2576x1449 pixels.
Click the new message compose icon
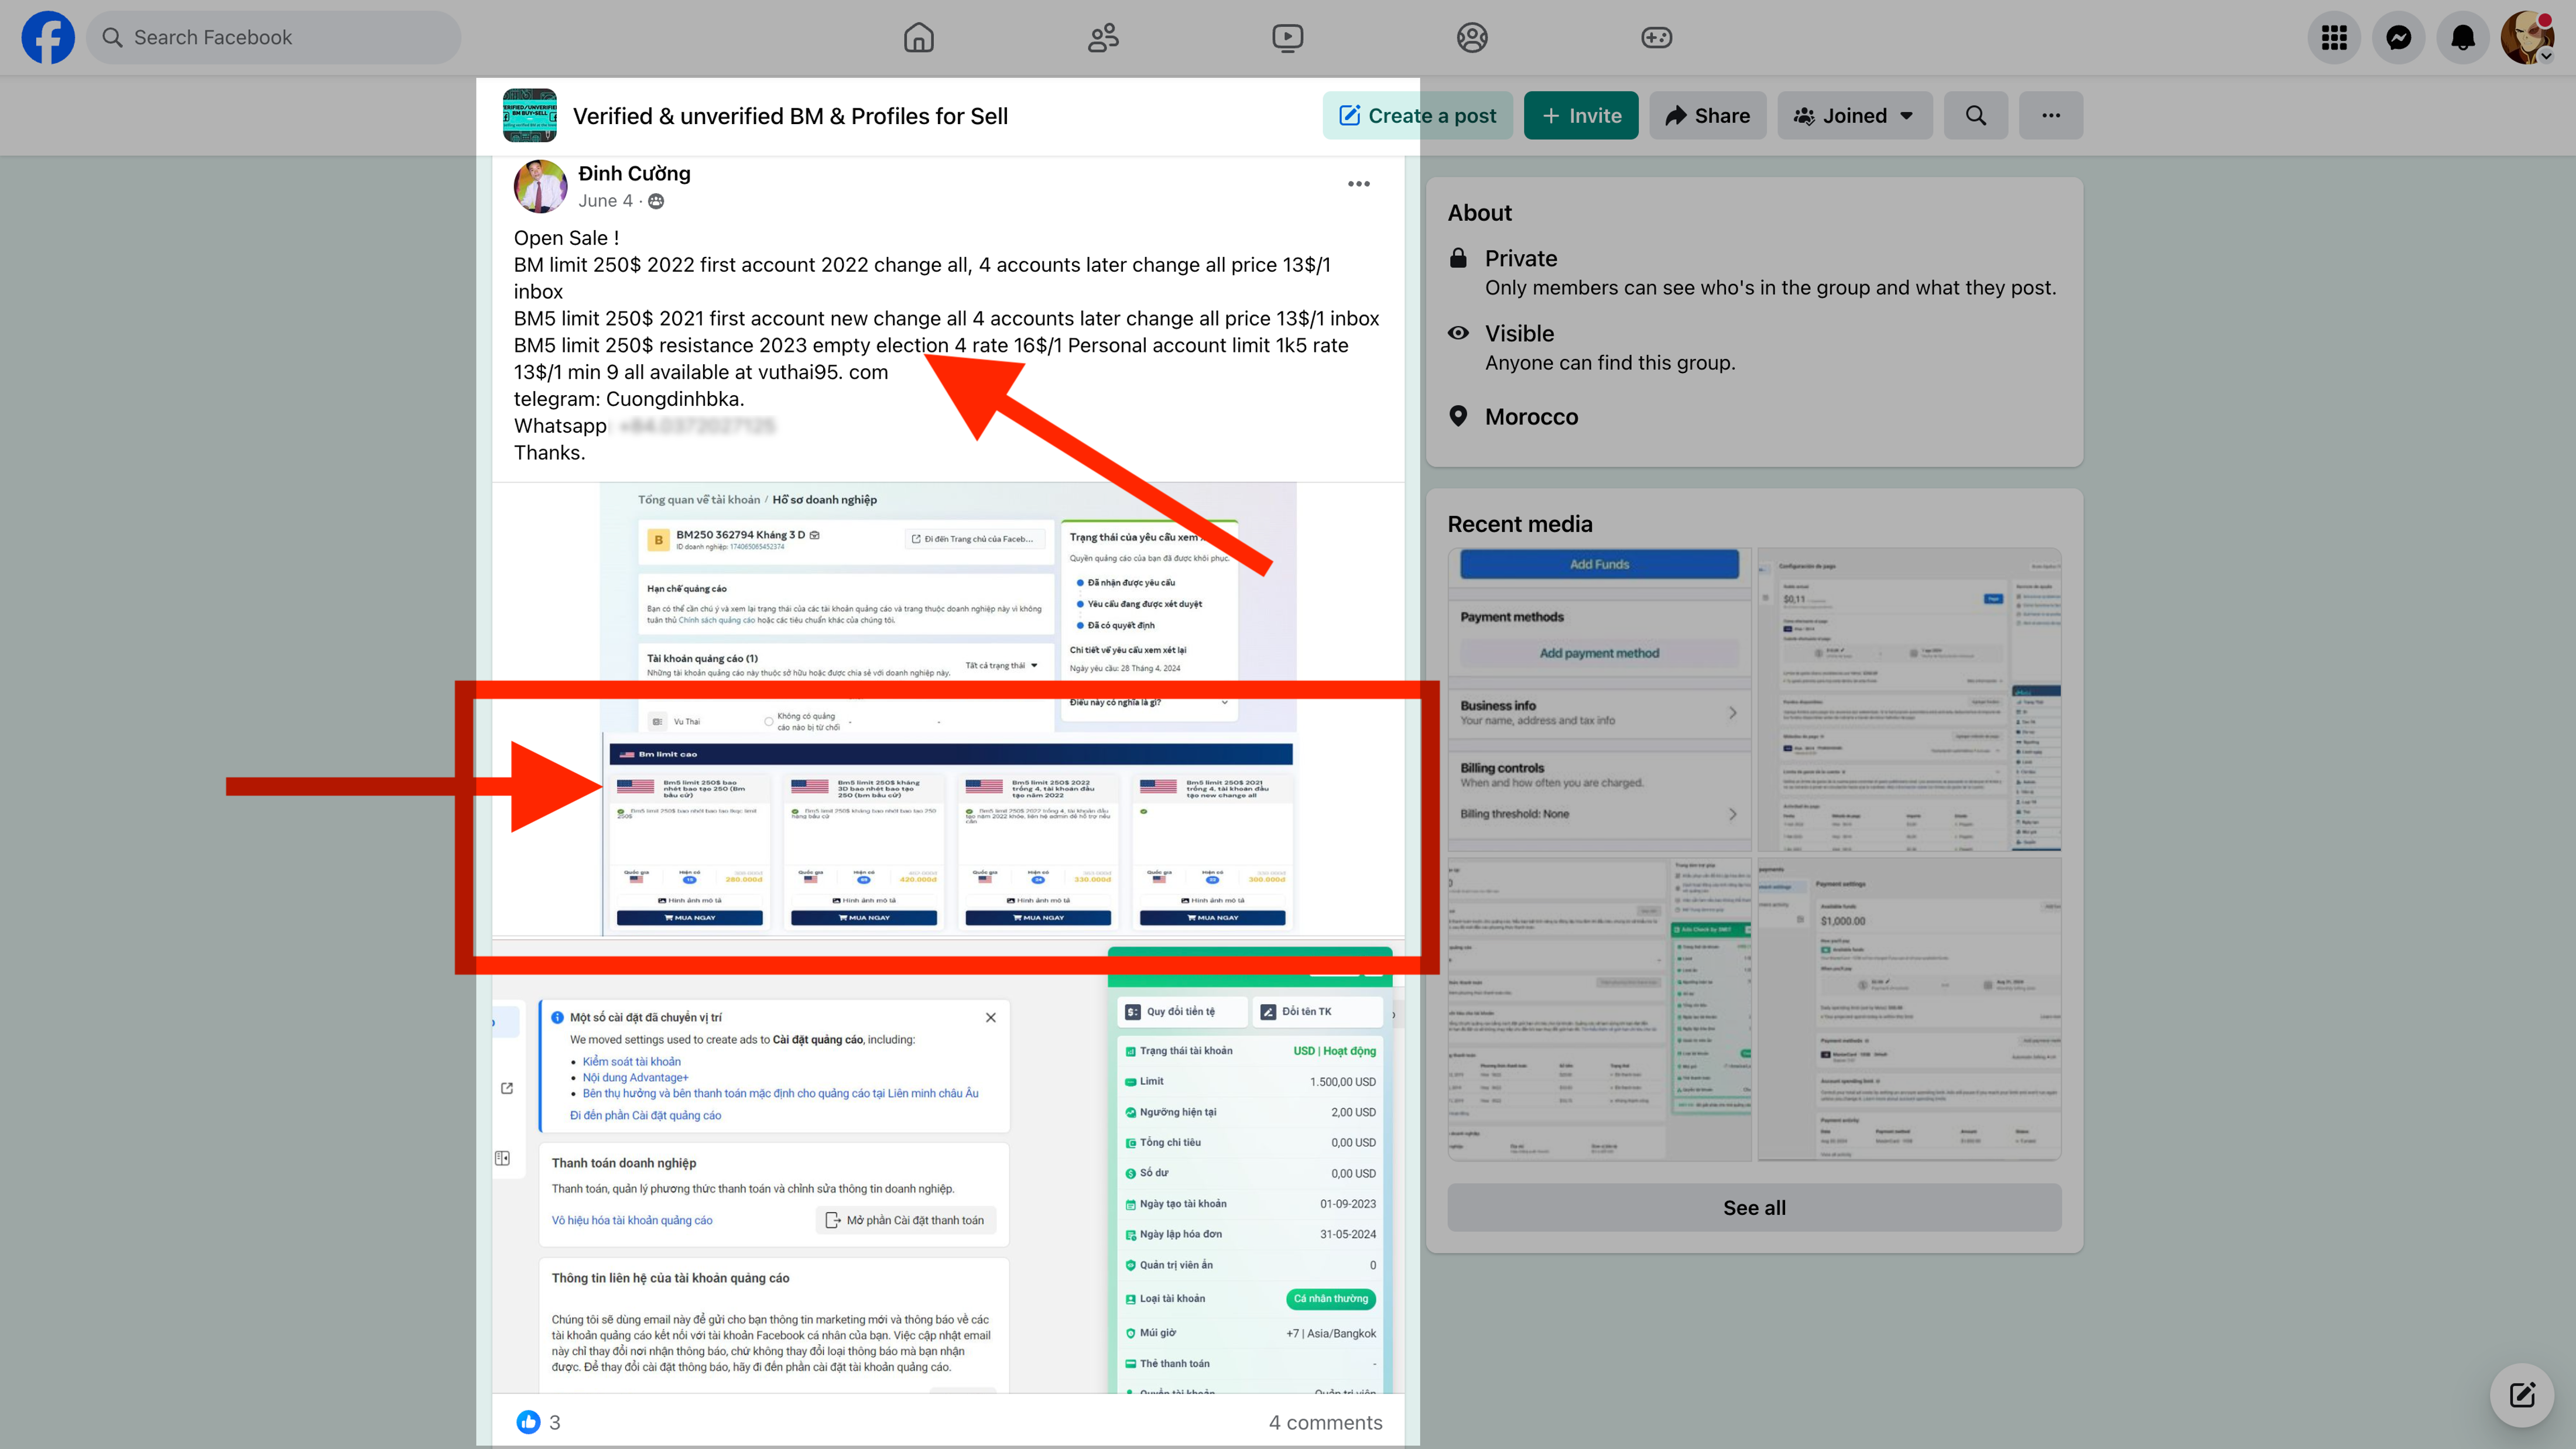point(2521,1394)
